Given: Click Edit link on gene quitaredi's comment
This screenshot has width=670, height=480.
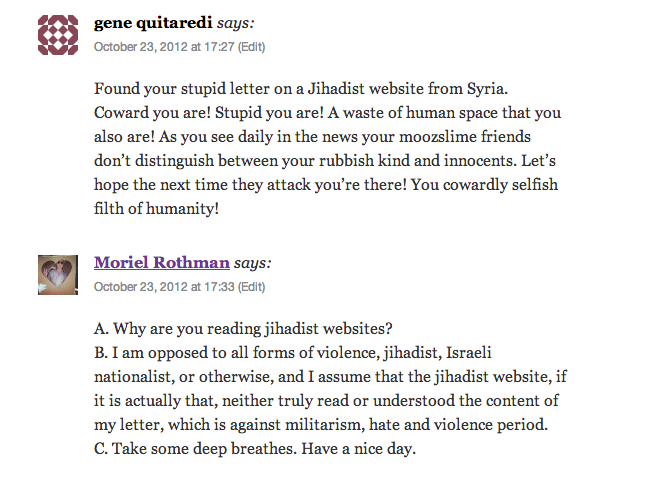Looking at the screenshot, I should coord(250,46).
